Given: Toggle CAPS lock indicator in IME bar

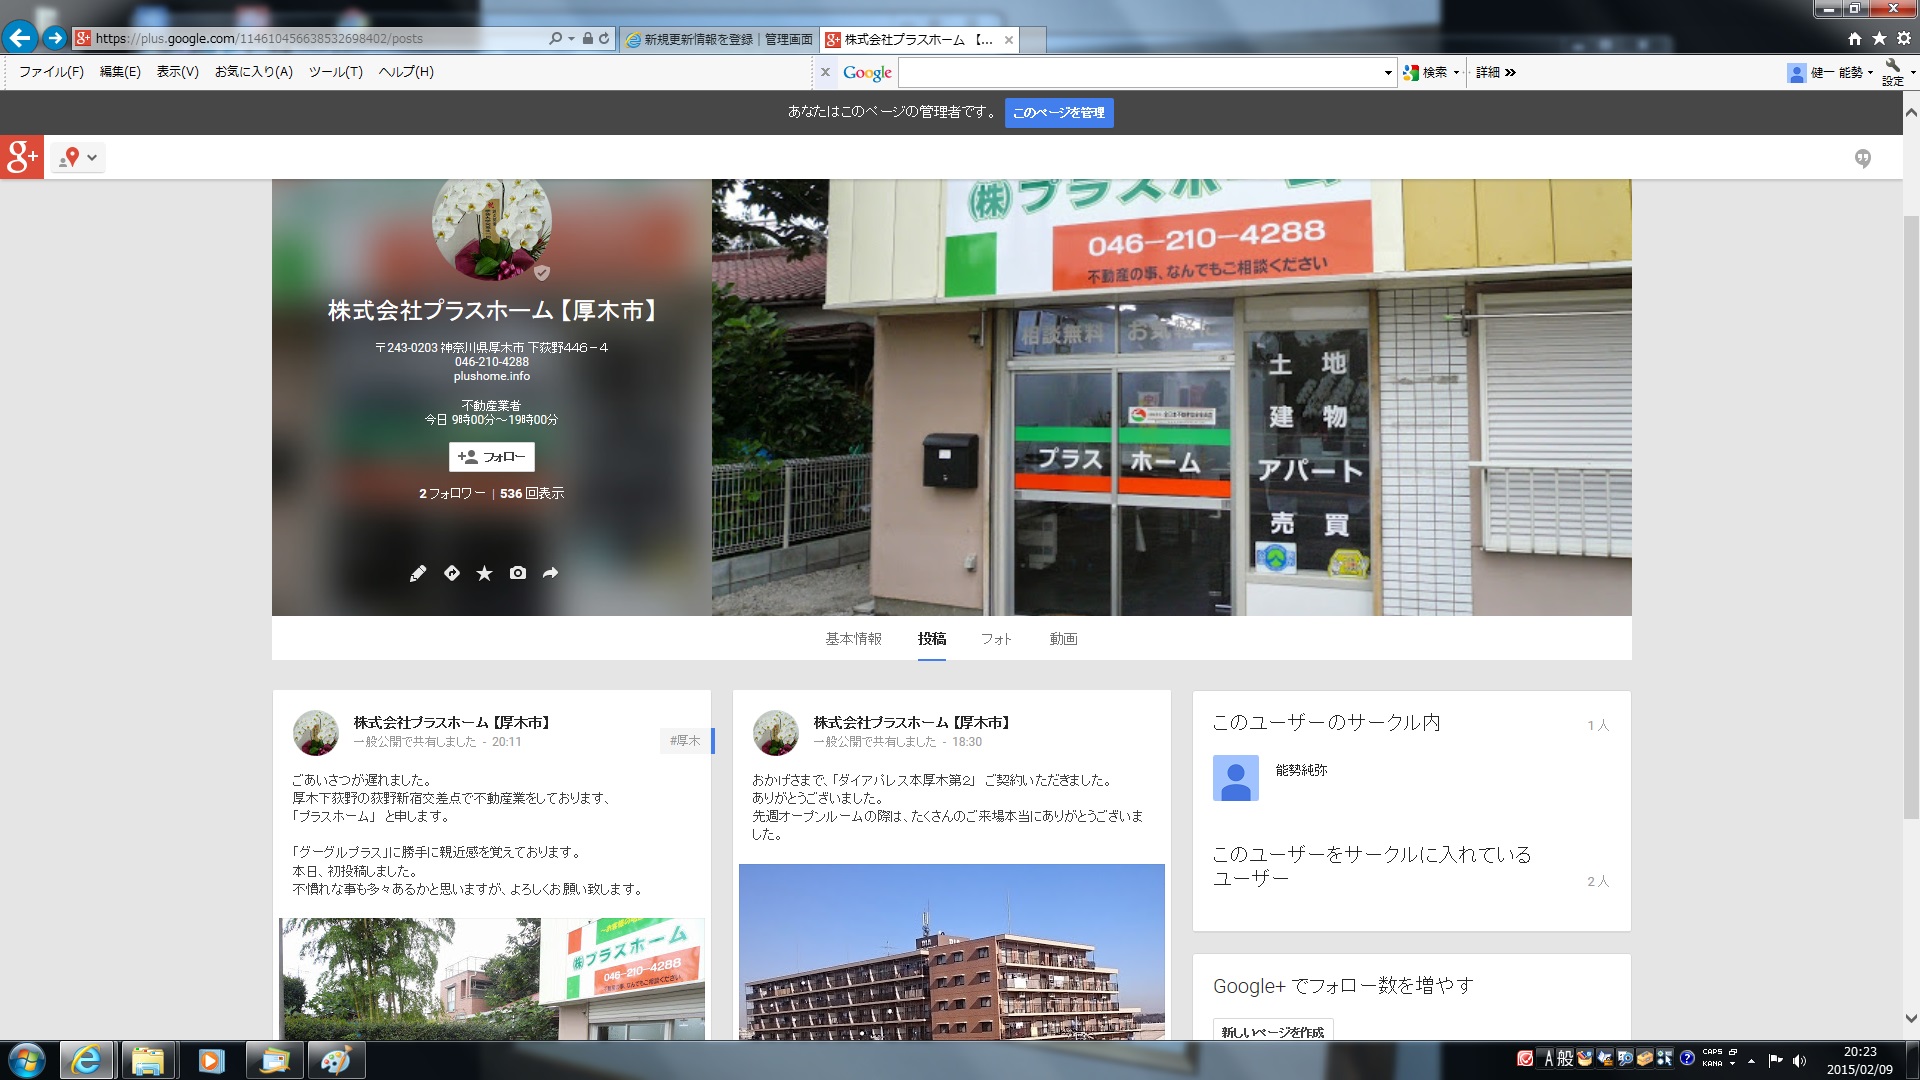Looking at the screenshot, I should [x=1712, y=1052].
